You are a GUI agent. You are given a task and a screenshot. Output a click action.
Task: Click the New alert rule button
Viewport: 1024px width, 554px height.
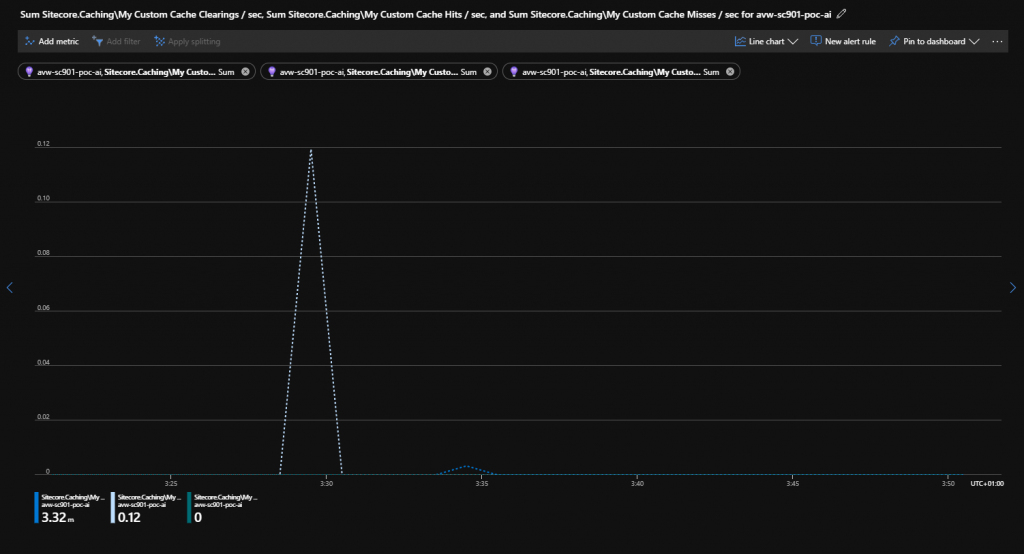(843, 42)
